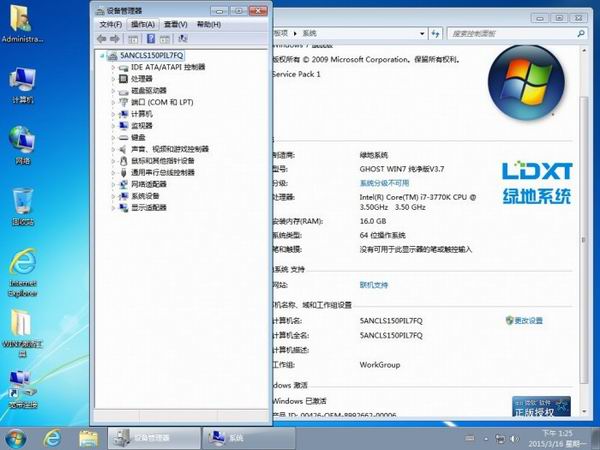Open Help via the blue question mark icon
Viewport: 600px width, 450px height.
pos(151,39)
